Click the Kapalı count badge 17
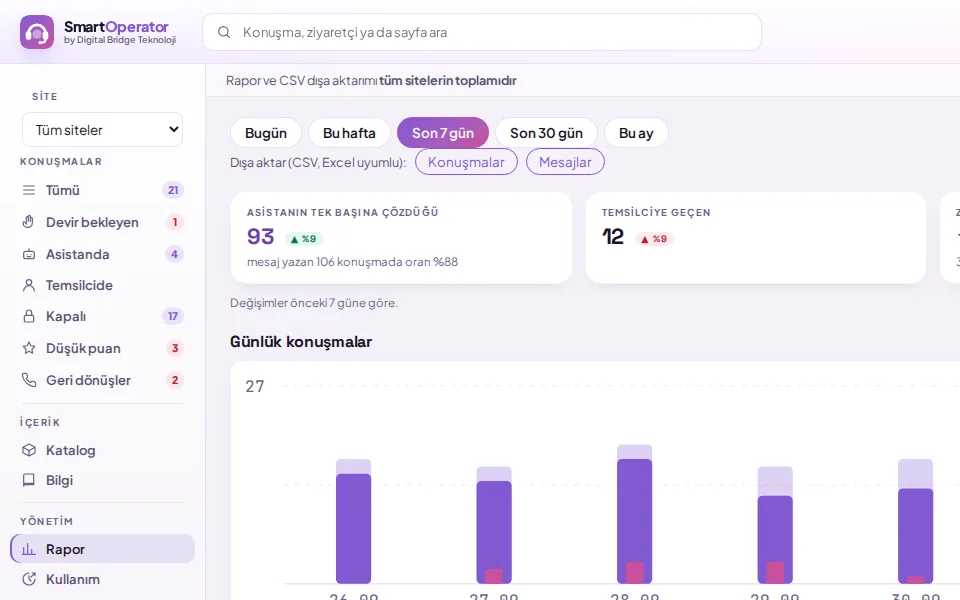Viewport: 960px width, 600px height. point(173,317)
